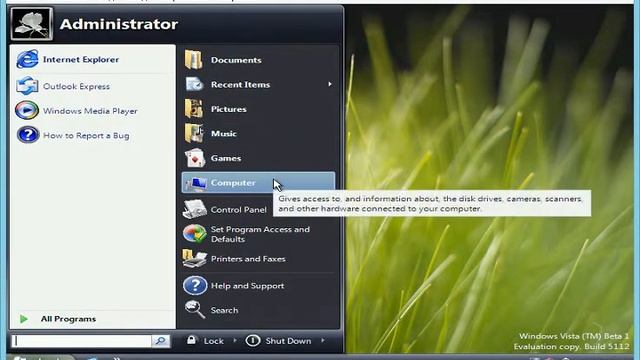
Task: Click the Windows Media Player icon
Action: (27, 111)
